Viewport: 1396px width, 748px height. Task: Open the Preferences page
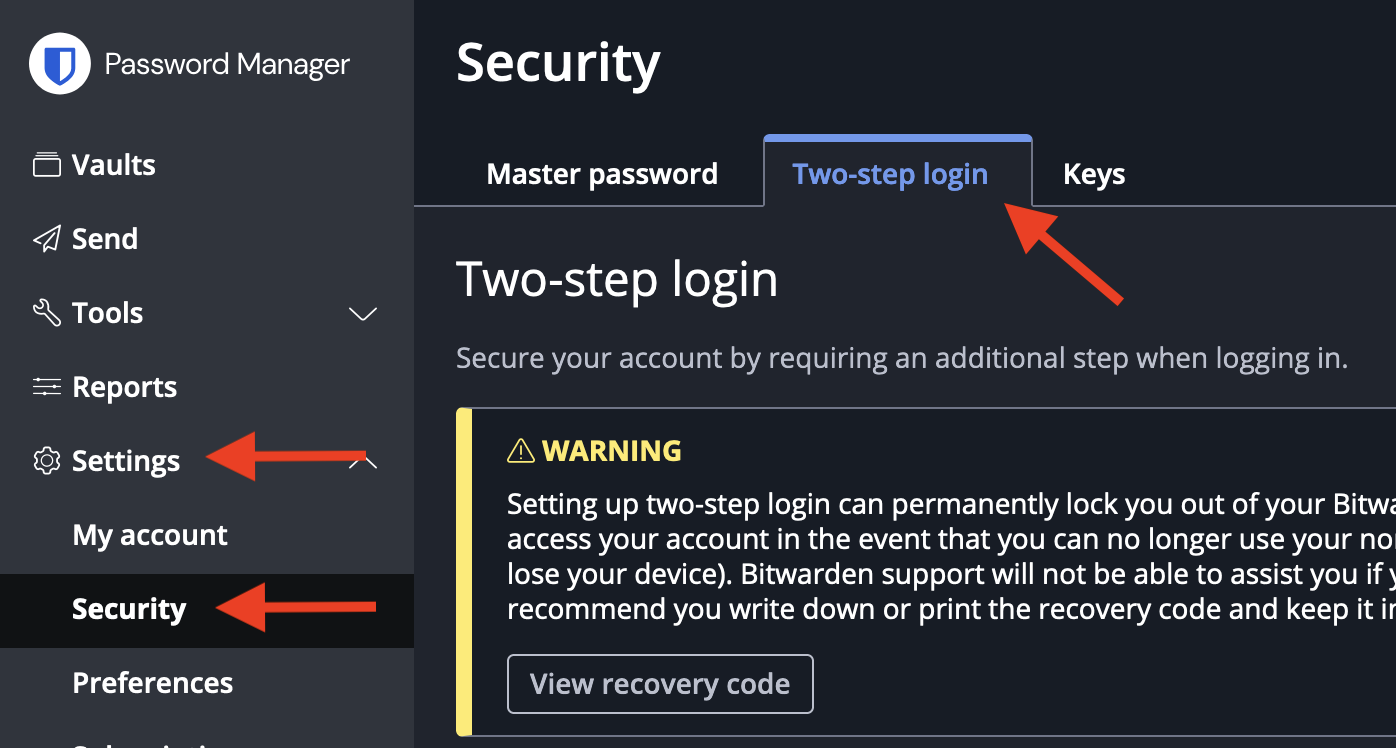click(x=152, y=682)
